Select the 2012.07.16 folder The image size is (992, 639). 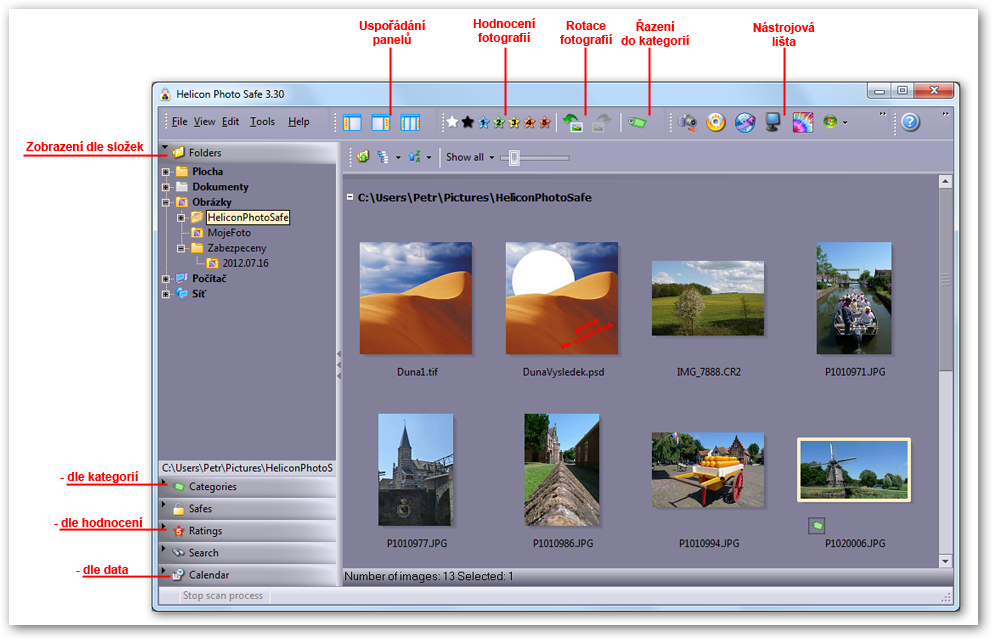pos(245,263)
